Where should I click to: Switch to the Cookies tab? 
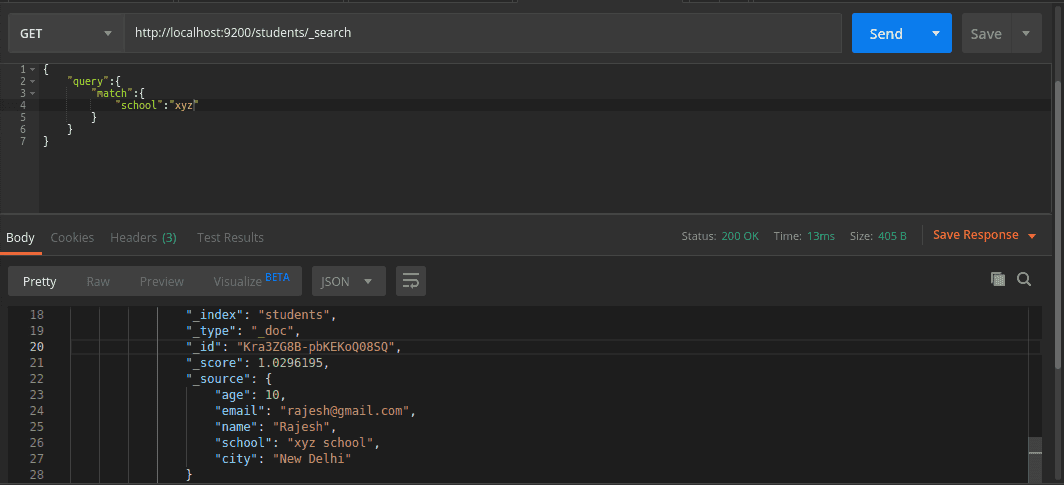click(x=72, y=238)
